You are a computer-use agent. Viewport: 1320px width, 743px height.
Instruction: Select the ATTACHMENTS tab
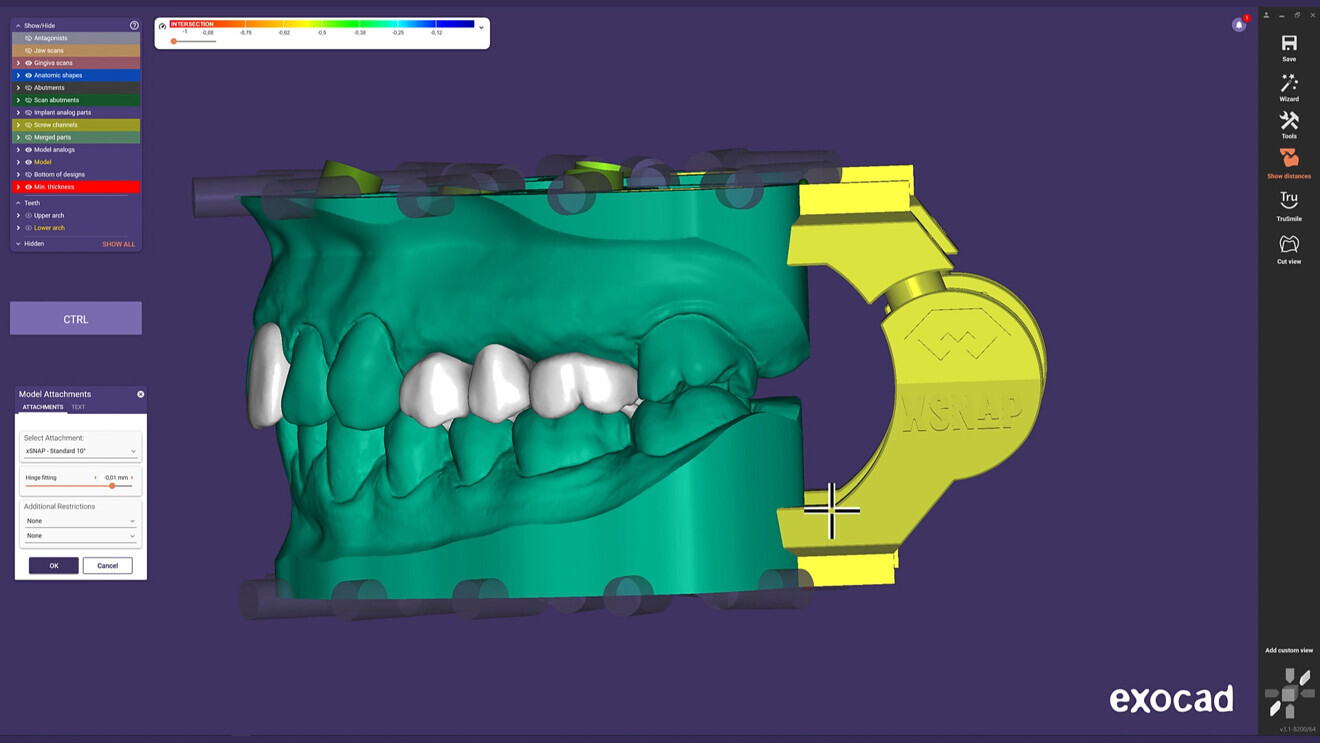[x=41, y=407]
